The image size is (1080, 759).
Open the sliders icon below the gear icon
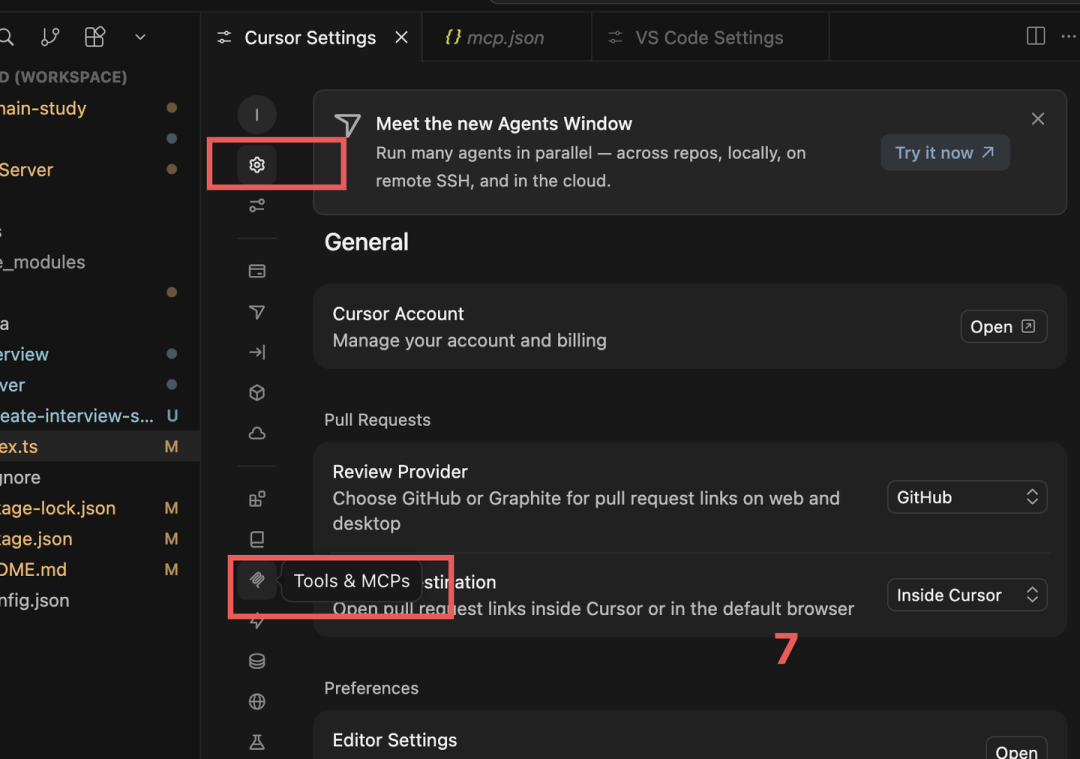coord(257,205)
